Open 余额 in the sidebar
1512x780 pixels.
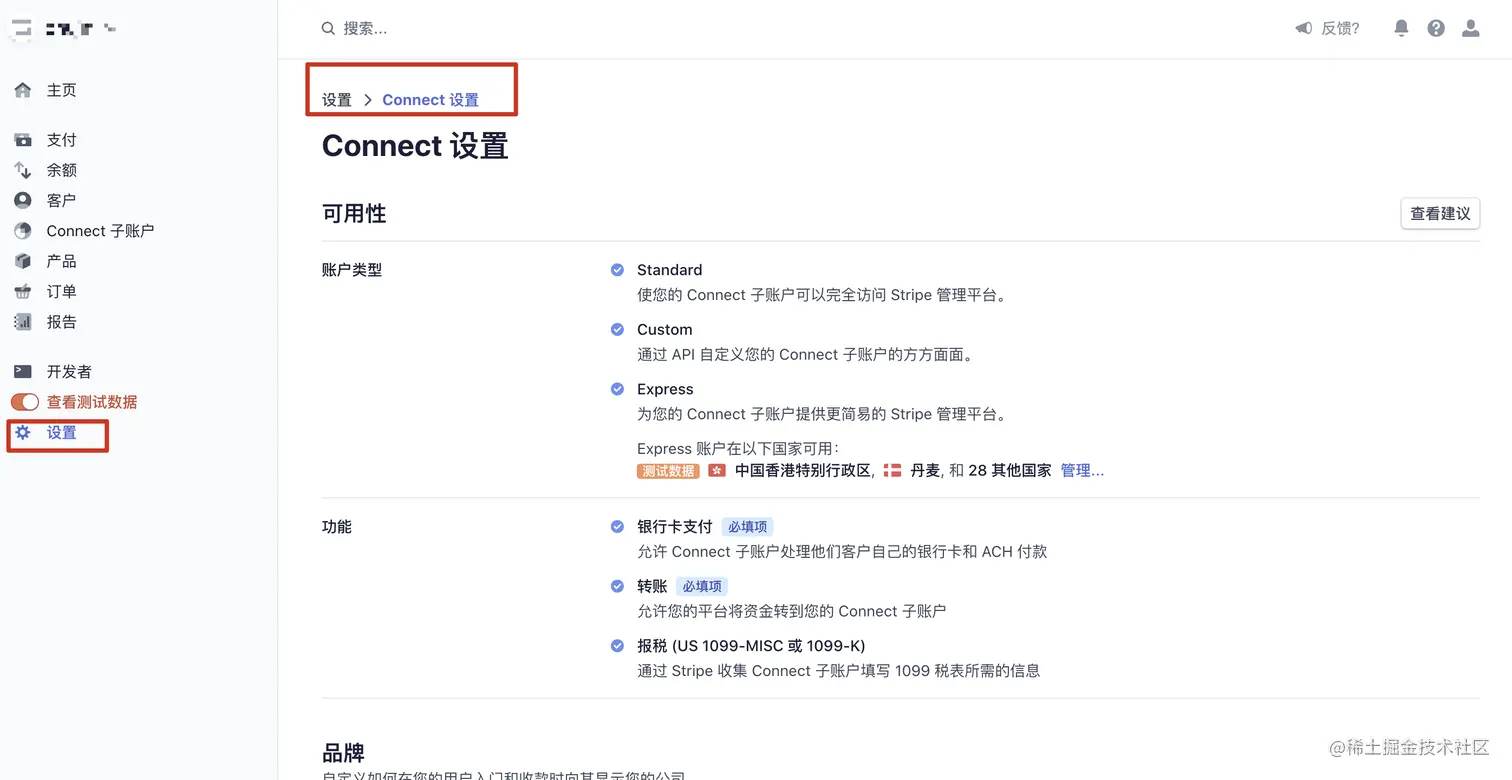[61, 170]
